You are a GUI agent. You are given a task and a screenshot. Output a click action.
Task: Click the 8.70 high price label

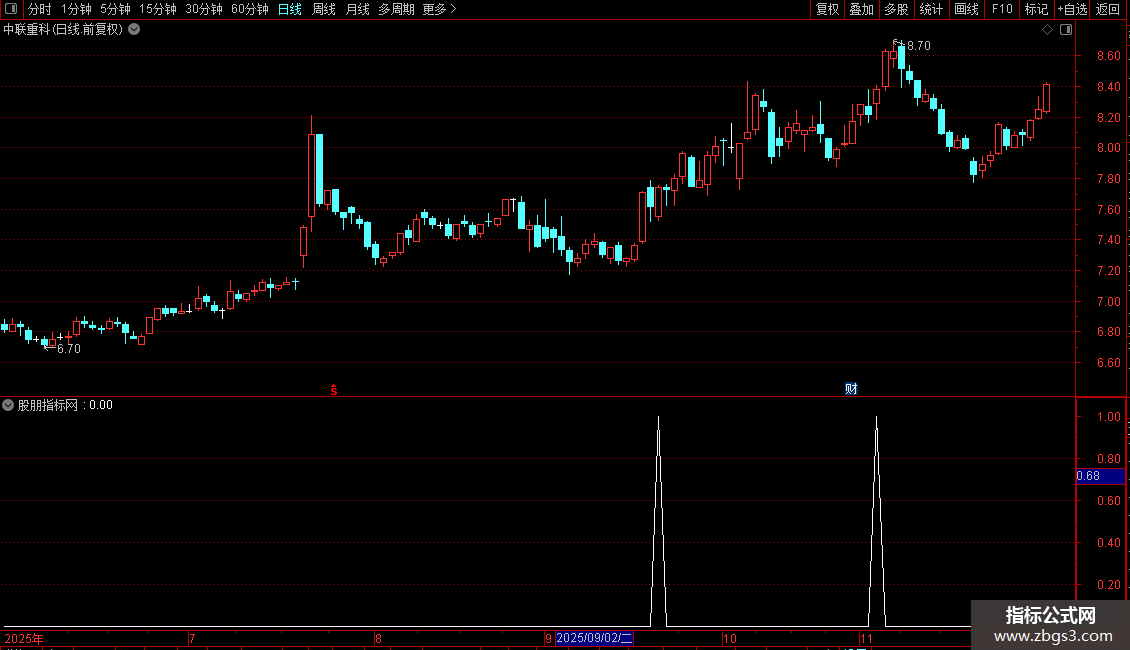click(918, 45)
